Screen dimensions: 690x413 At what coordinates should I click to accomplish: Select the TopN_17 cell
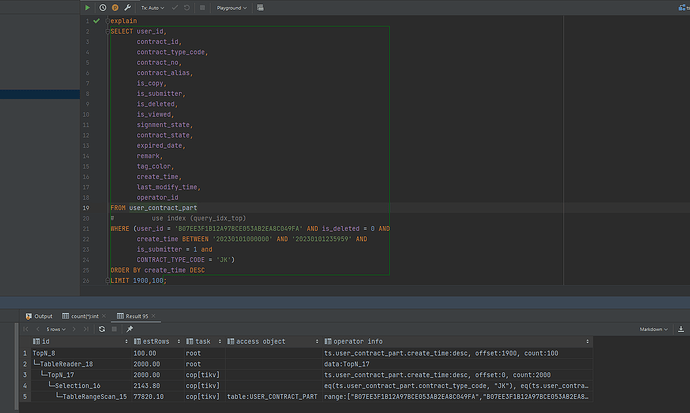click(81, 375)
